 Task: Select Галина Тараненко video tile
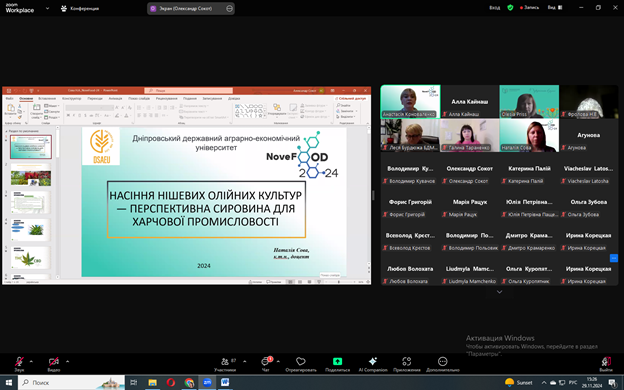[470, 135]
